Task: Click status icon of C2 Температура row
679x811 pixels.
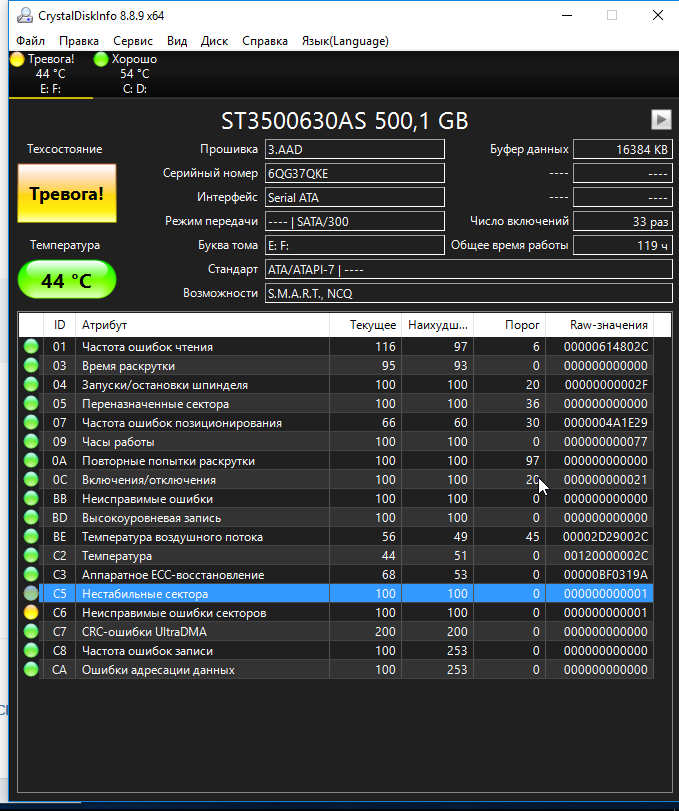Action: point(31,555)
